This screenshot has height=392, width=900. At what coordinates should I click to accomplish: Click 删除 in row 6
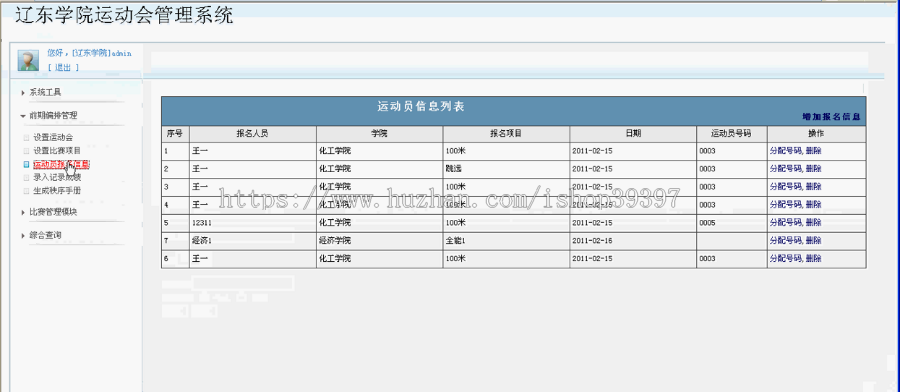(x=813, y=259)
